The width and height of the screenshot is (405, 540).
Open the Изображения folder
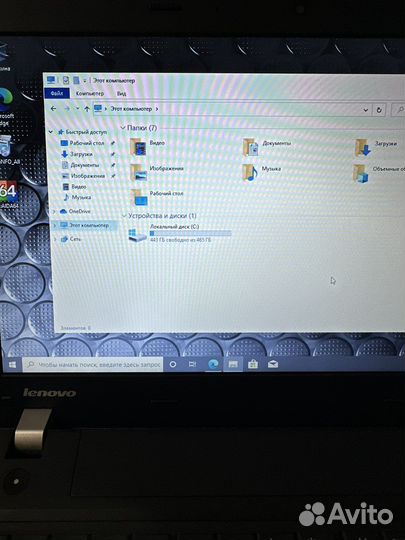click(x=157, y=172)
